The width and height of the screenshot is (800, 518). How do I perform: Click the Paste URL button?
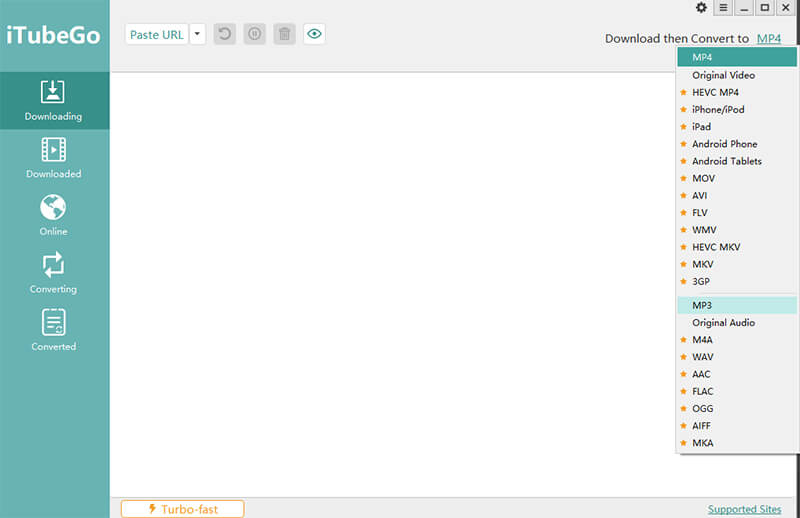[x=157, y=35]
